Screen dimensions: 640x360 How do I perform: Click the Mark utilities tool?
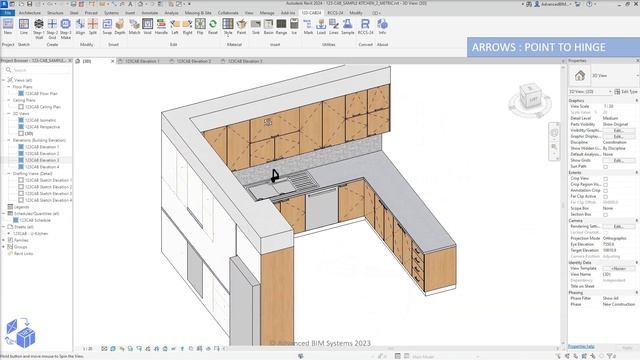pyautogui.click(x=308, y=27)
